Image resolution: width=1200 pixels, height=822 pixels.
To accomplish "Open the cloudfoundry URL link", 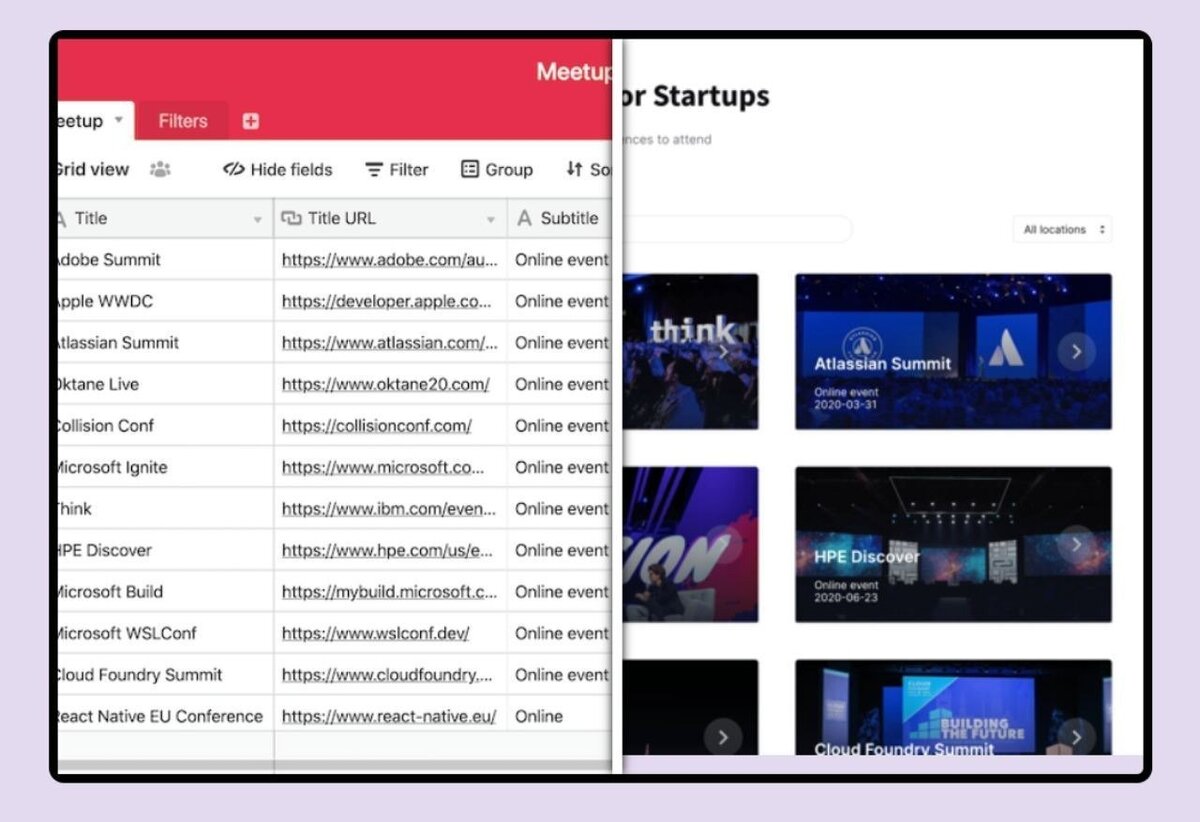I will tap(387, 675).
